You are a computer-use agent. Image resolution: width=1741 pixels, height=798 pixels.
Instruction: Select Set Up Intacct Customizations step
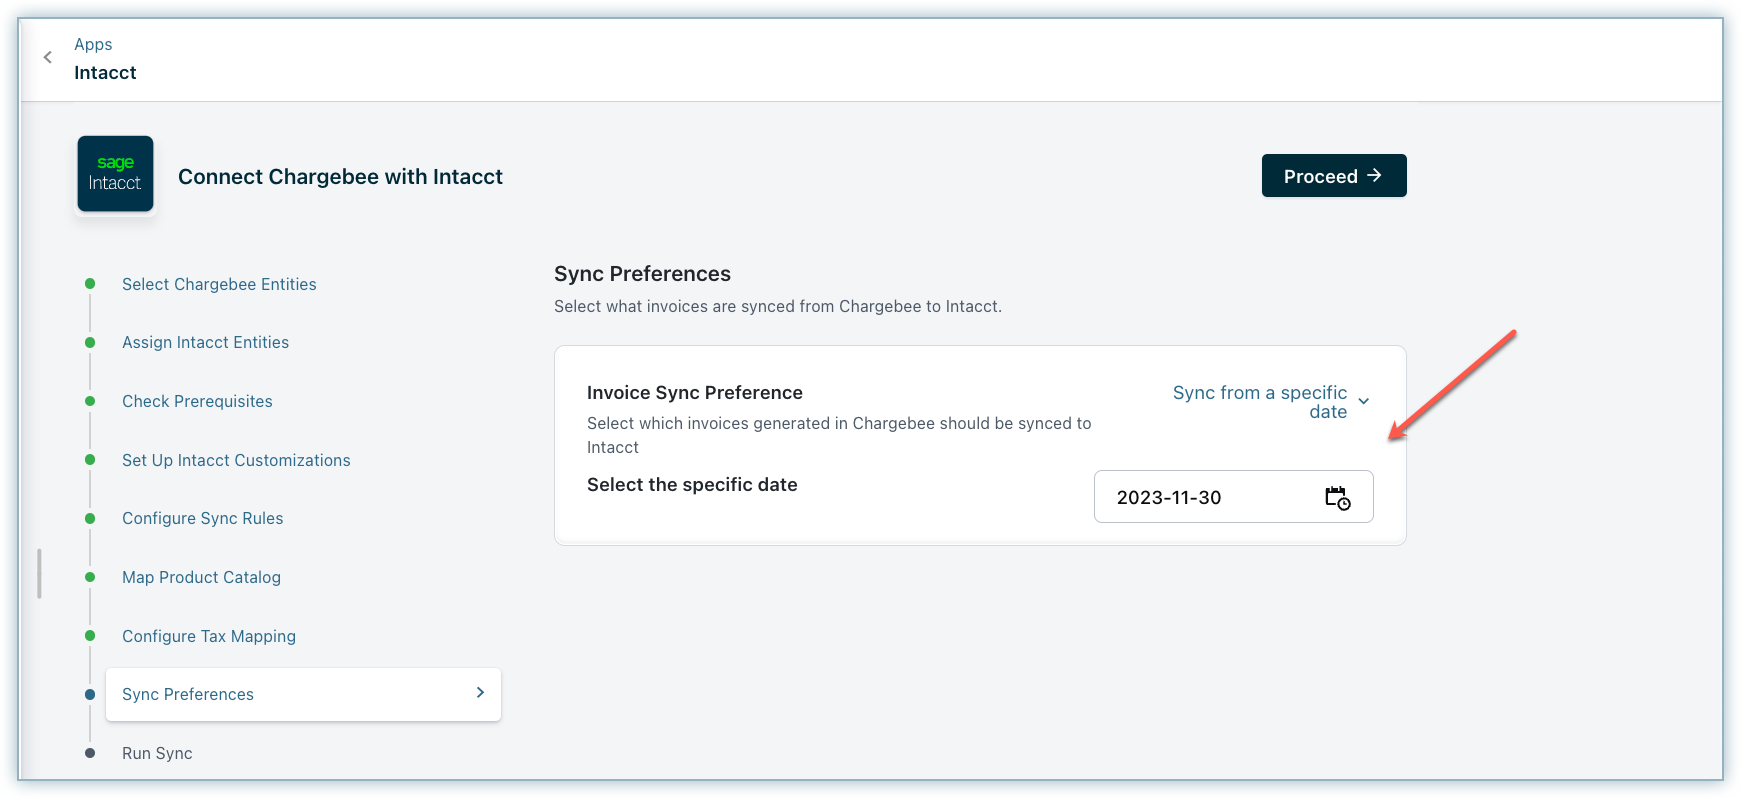[x=236, y=460]
